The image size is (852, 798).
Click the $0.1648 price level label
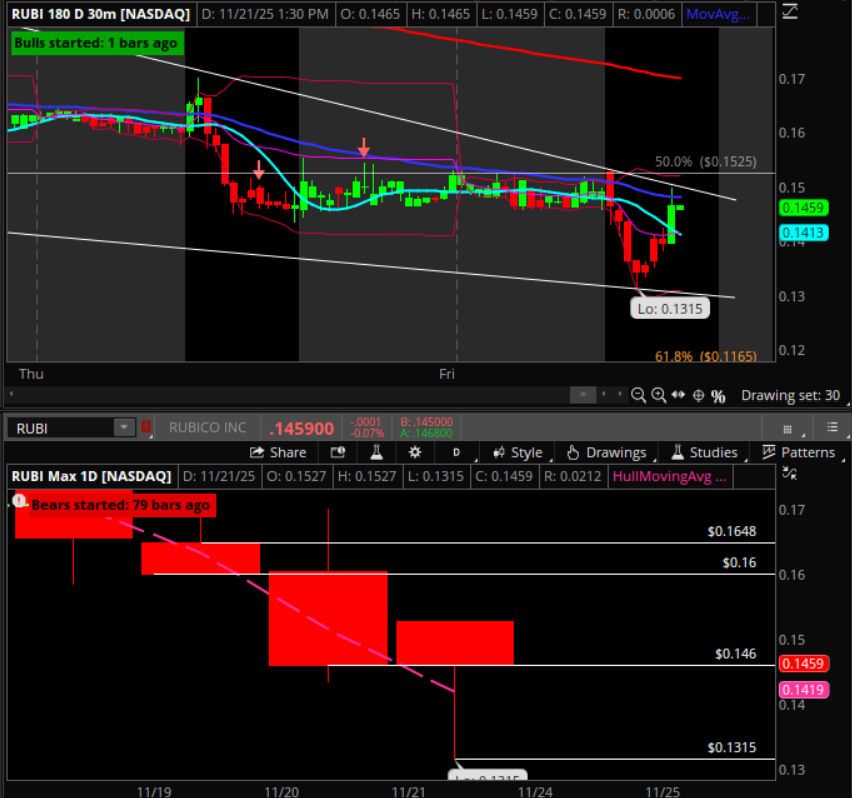[x=732, y=531]
